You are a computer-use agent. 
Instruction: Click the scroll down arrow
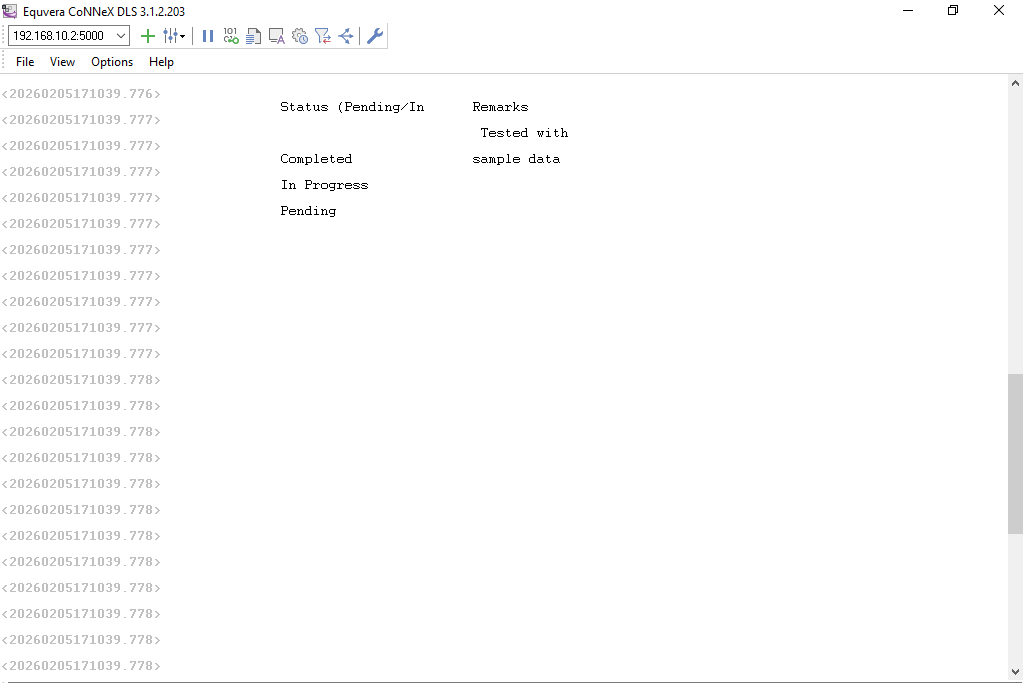[x=1015, y=672]
